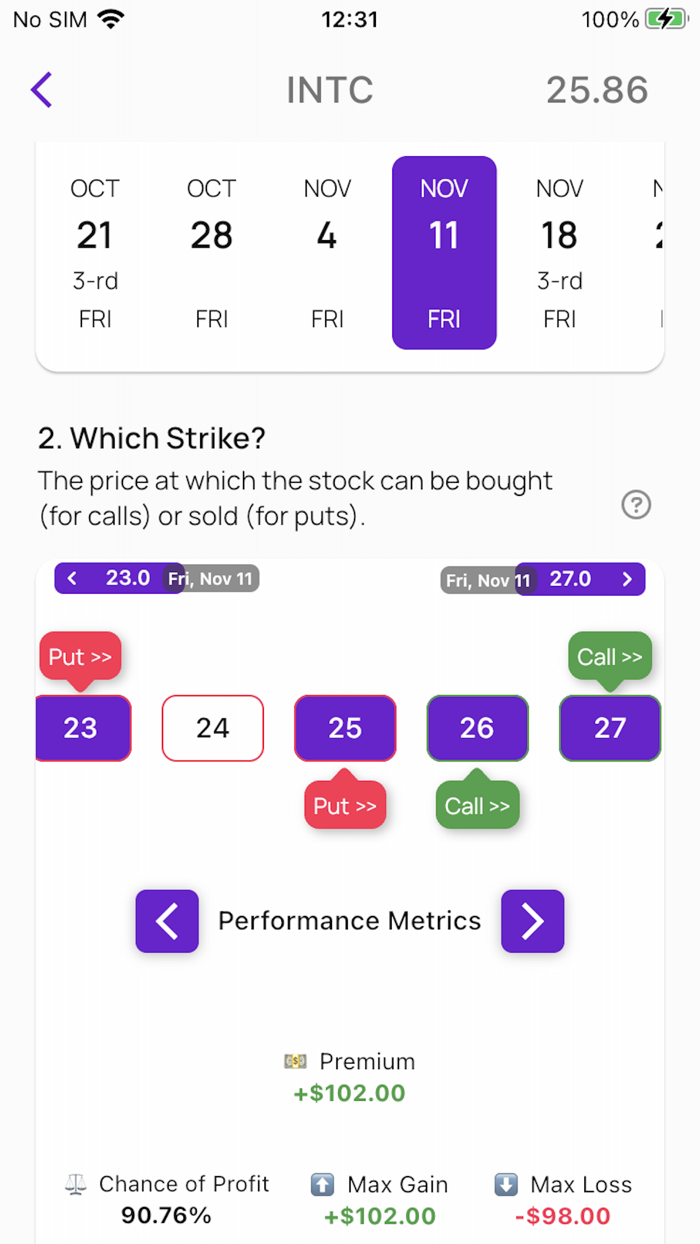Open the question mark help icon
Viewport: 700px width, 1244px height.
pyautogui.click(x=636, y=505)
